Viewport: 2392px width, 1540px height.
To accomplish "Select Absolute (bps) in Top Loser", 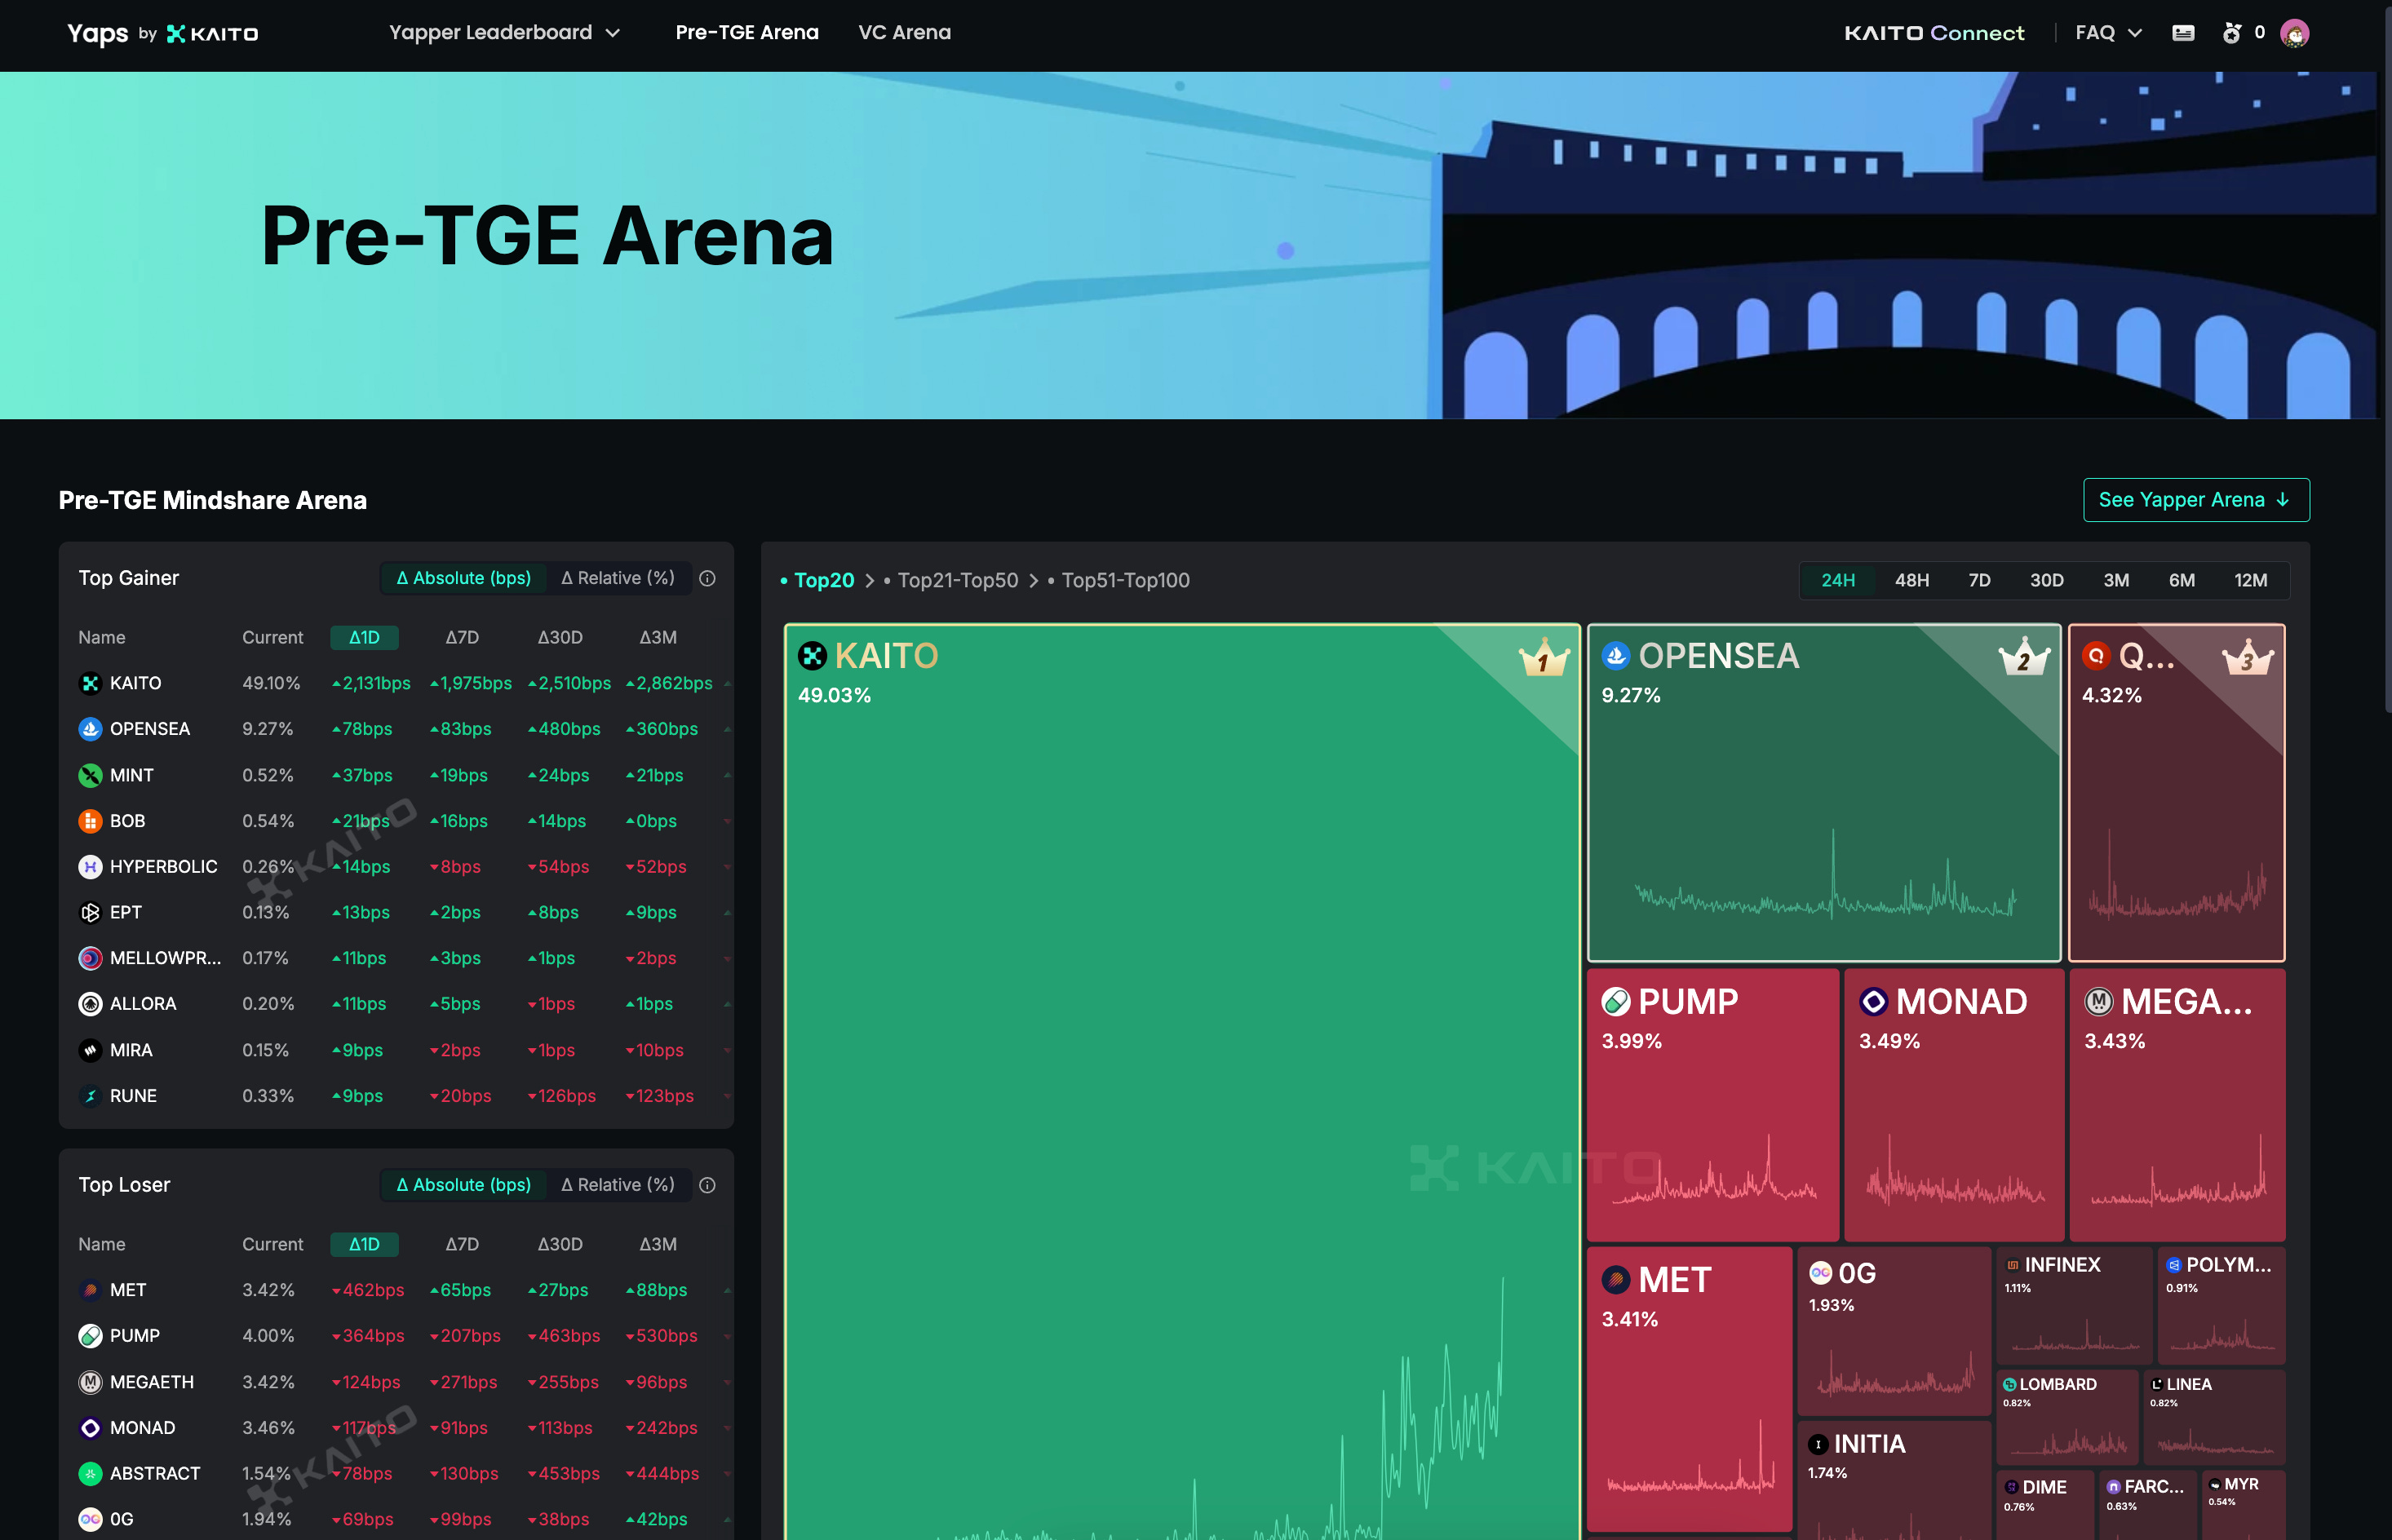I will [x=463, y=1185].
